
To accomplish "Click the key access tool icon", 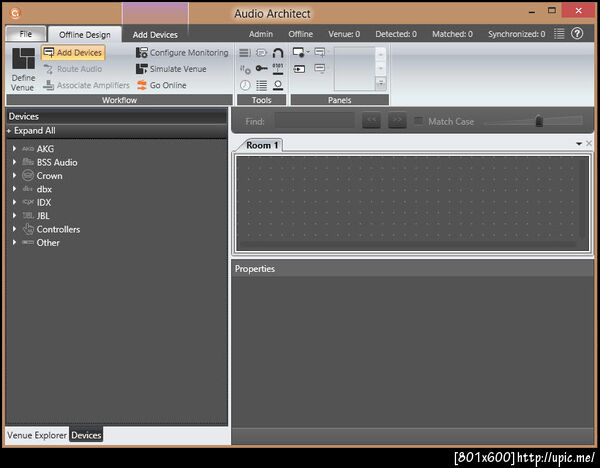I will point(261,68).
